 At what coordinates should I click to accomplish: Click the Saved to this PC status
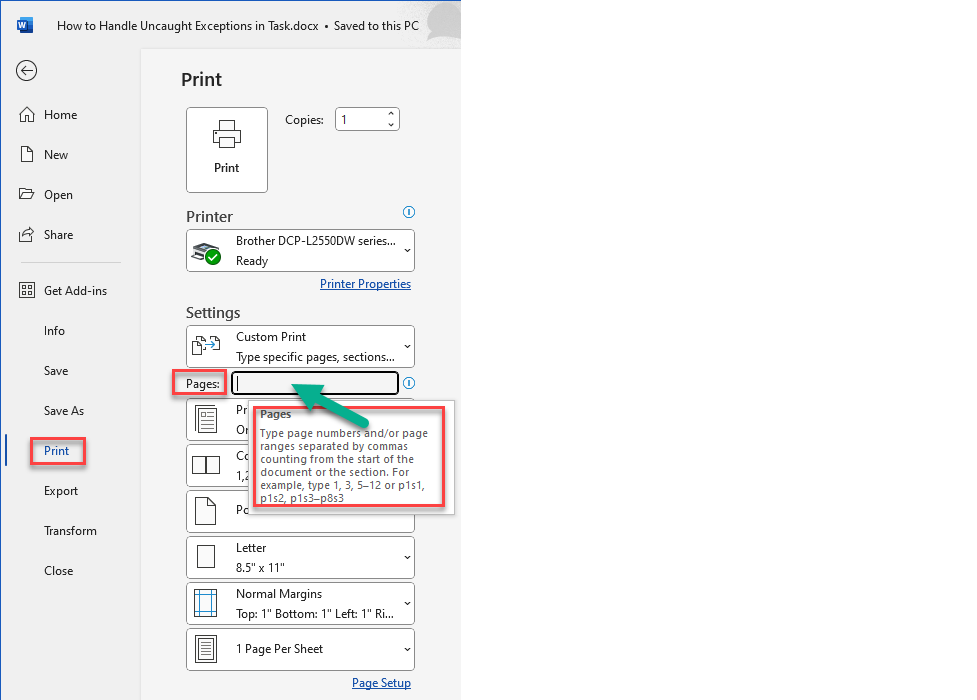click(x=376, y=26)
